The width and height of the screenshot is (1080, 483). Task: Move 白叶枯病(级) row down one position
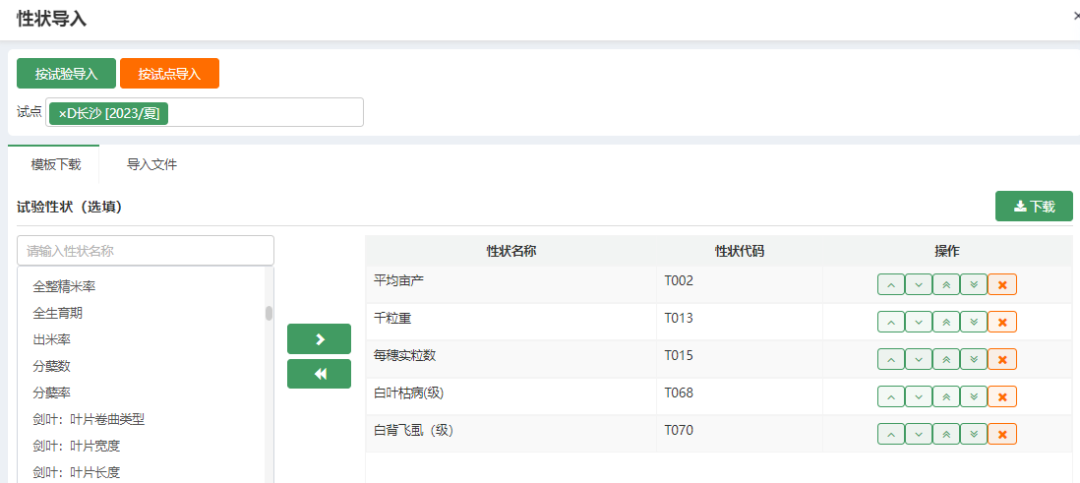[918, 396]
